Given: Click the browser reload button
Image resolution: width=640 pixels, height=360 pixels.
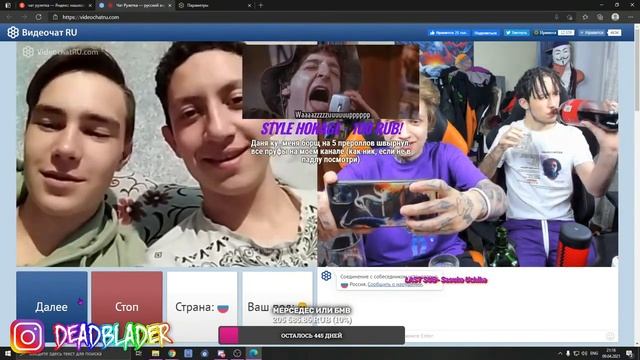Looking at the screenshot, I should coord(38,17).
